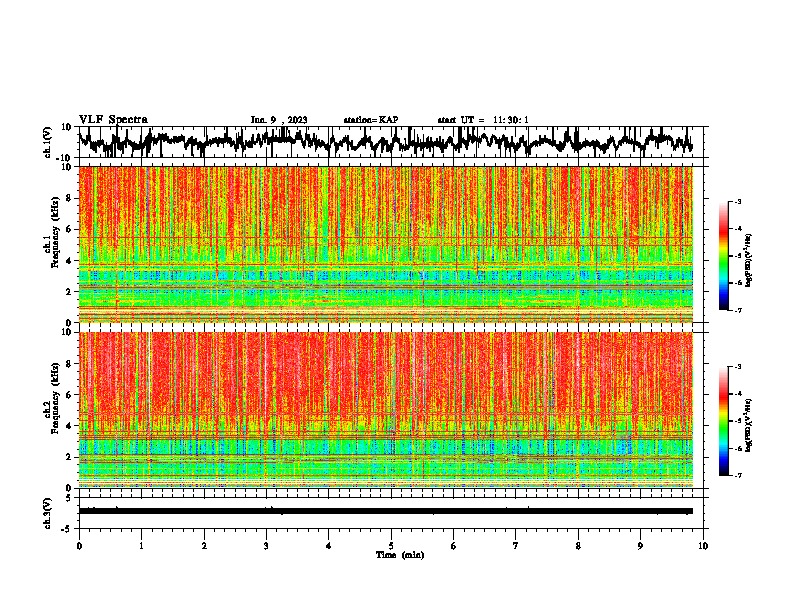
Task: Click the "2" kHz tick on ch.1 spectrogram axis
Action: pyautogui.click(x=69, y=291)
